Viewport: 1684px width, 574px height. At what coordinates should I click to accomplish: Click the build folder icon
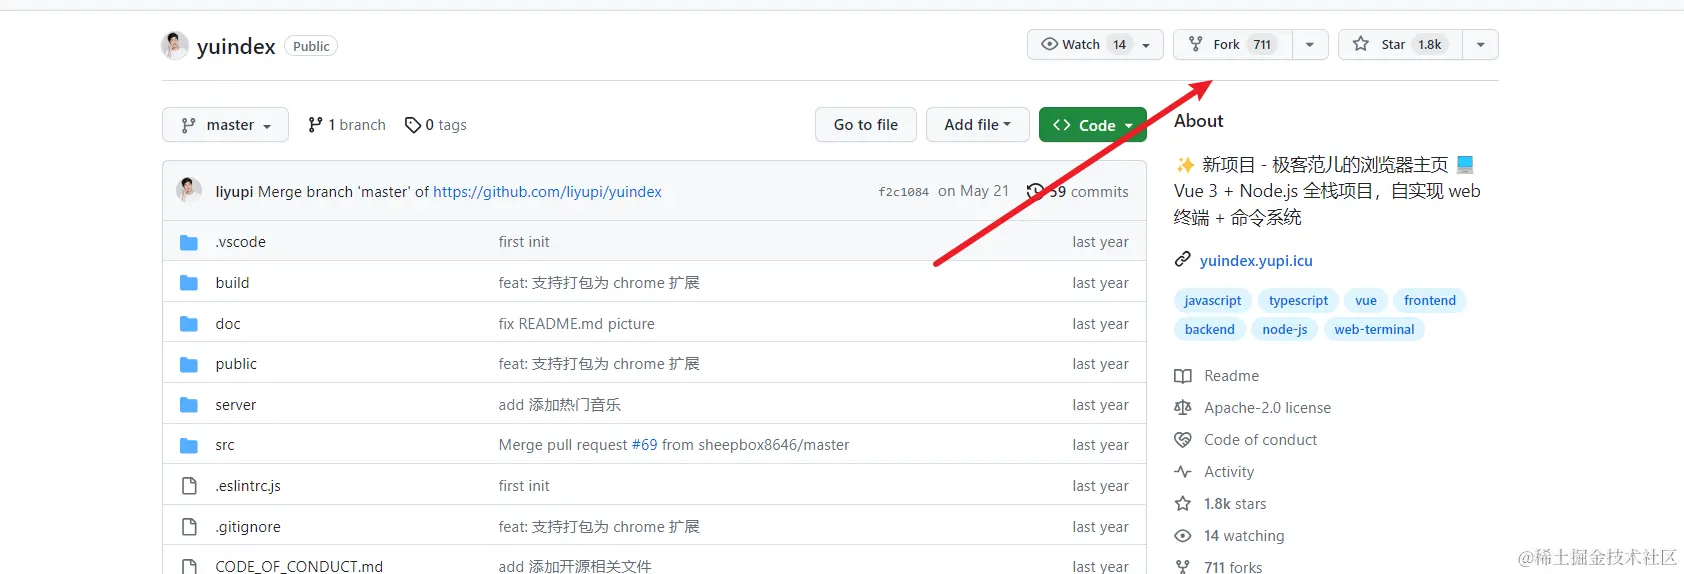189,283
